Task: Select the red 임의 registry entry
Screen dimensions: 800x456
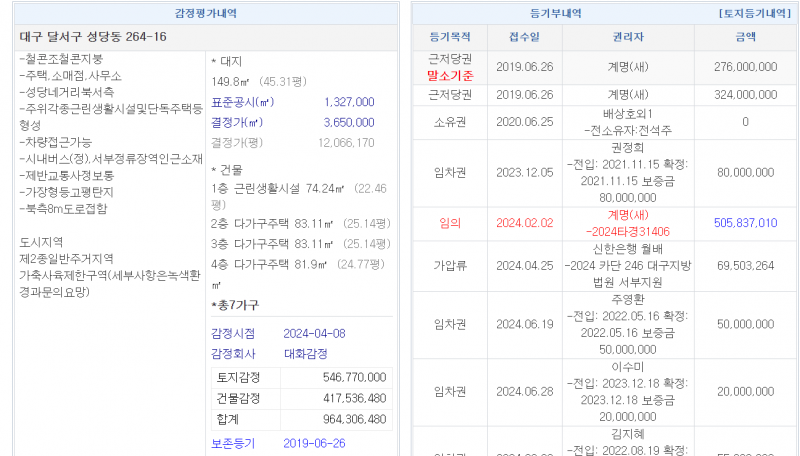Action: pos(450,223)
